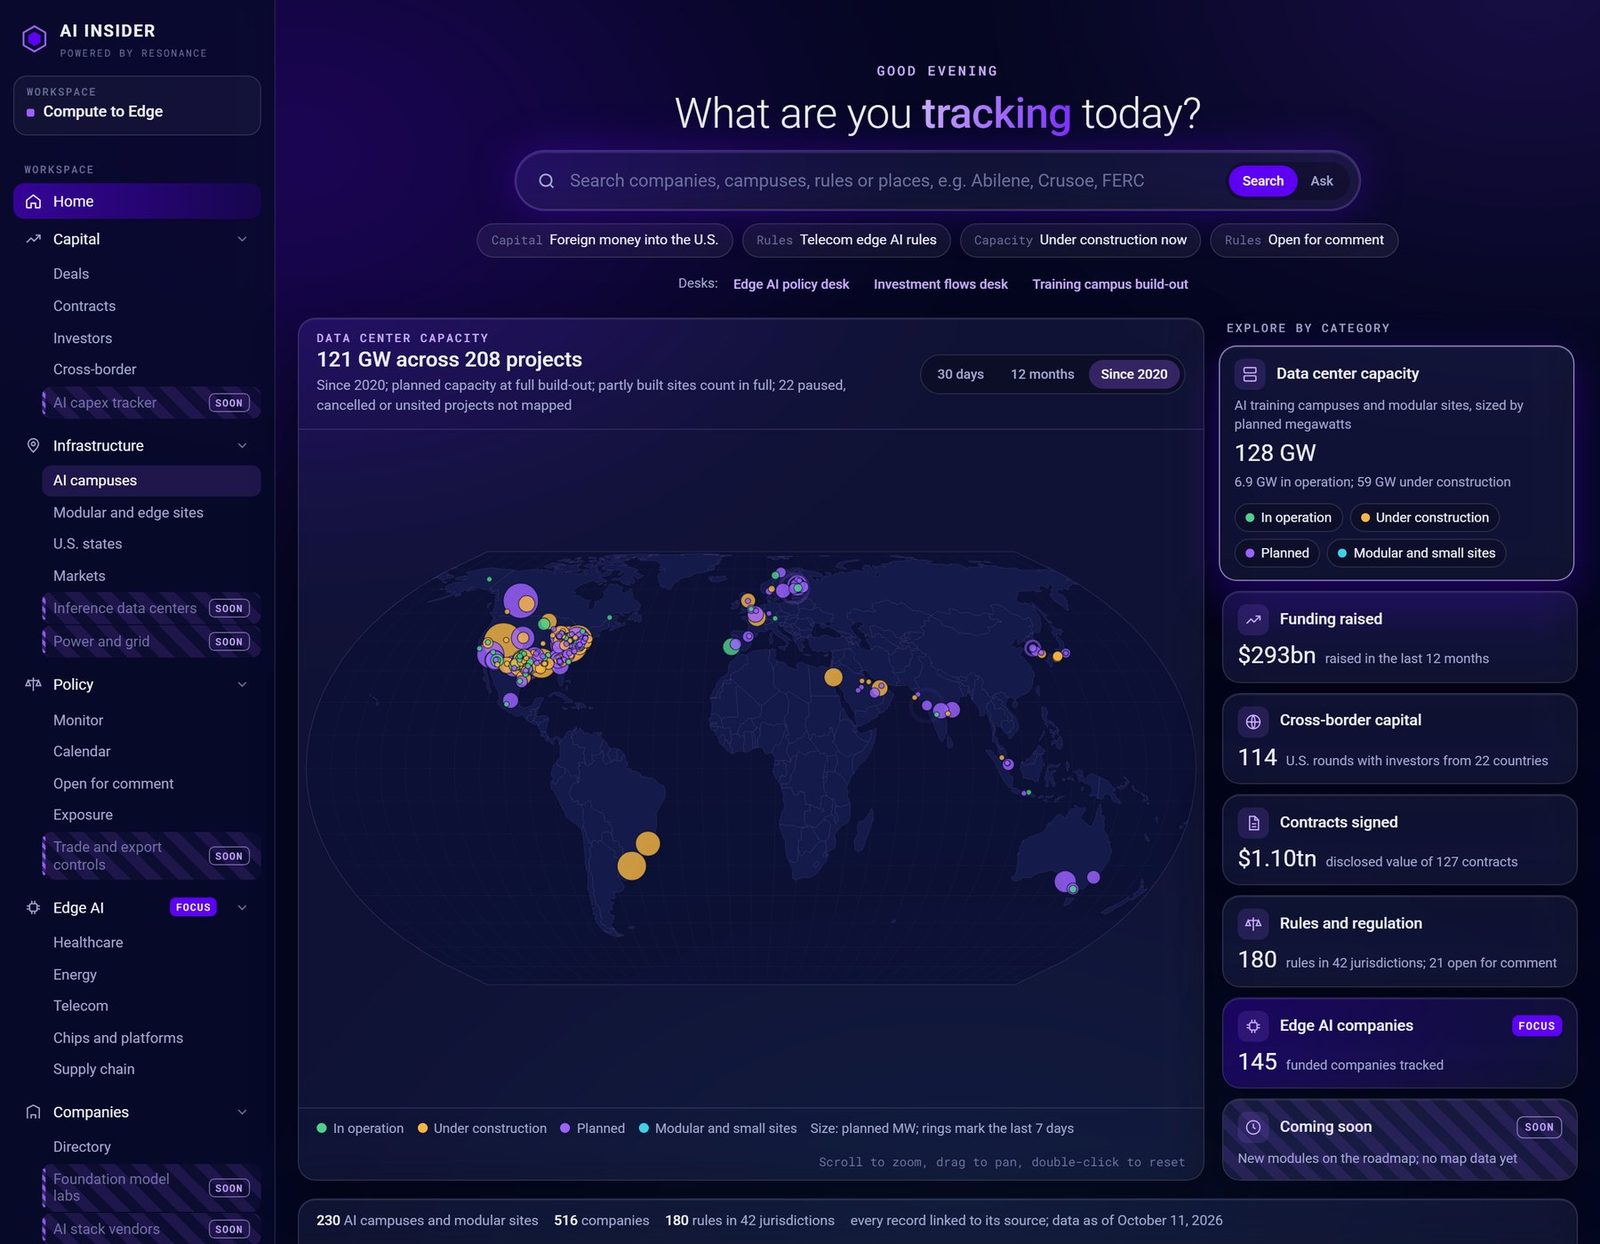Click the magnifier icon in search bar
1600x1244 pixels.
546,181
